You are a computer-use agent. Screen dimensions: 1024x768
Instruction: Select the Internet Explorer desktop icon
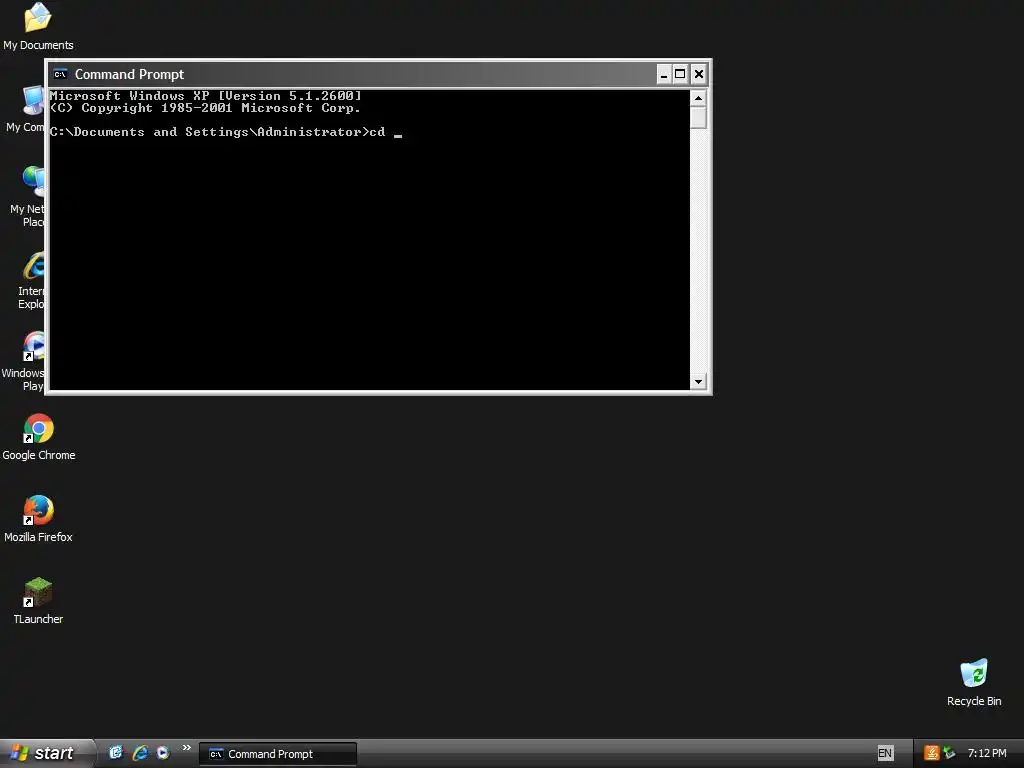click(31, 280)
